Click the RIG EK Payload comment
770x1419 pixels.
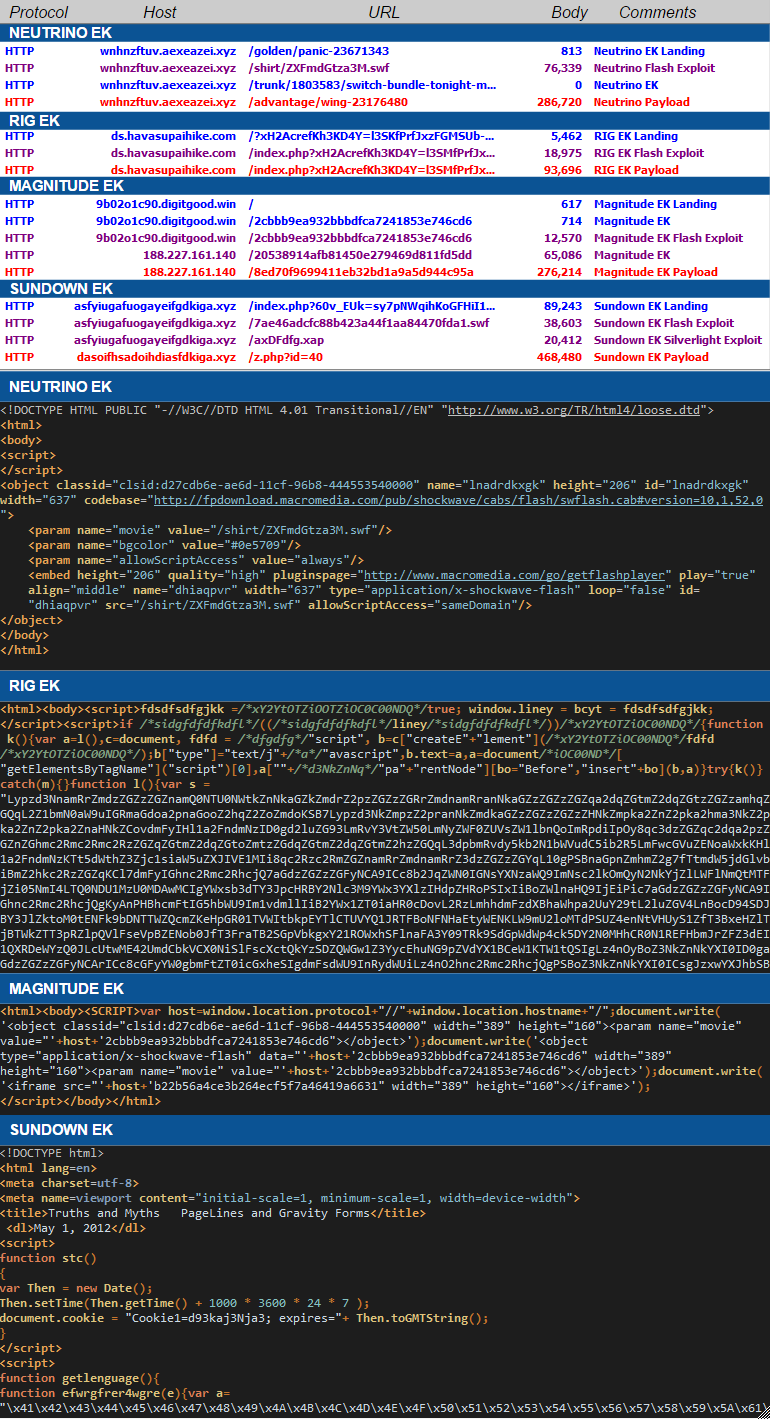(636, 170)
